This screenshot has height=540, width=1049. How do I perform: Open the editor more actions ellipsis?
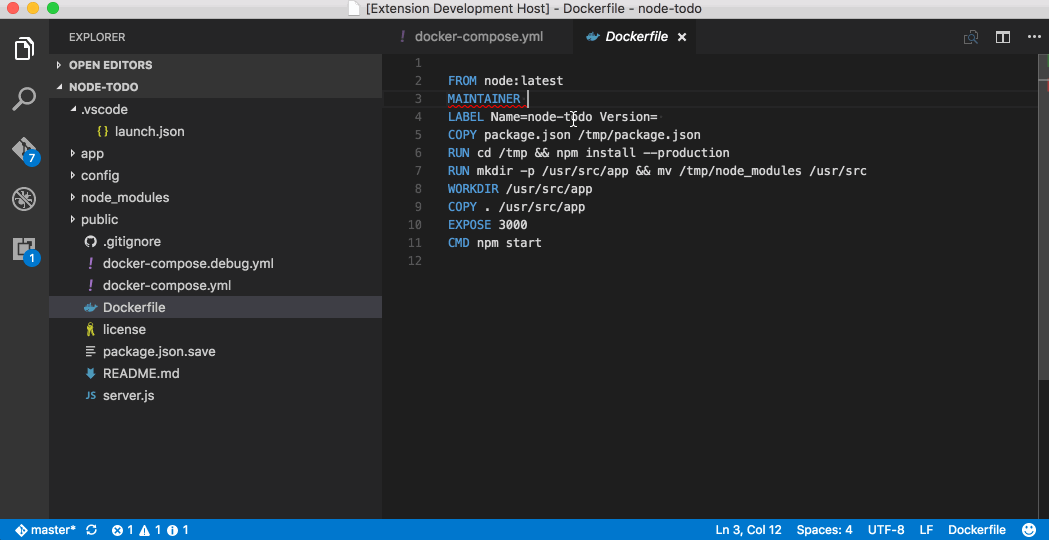(1034, 37)
